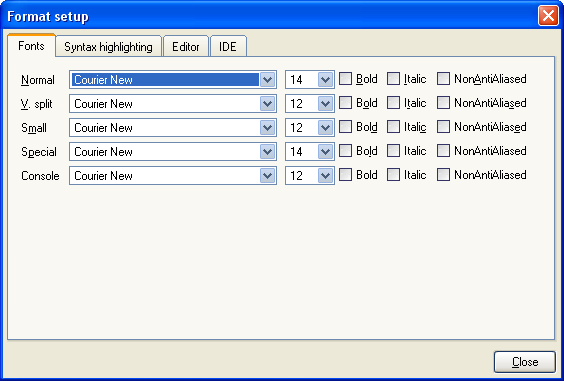Image resolution: width=564 pixels, height=381 pixels.
Task: Check NonAntiAliased for V. split font
Action: point(443,103)
